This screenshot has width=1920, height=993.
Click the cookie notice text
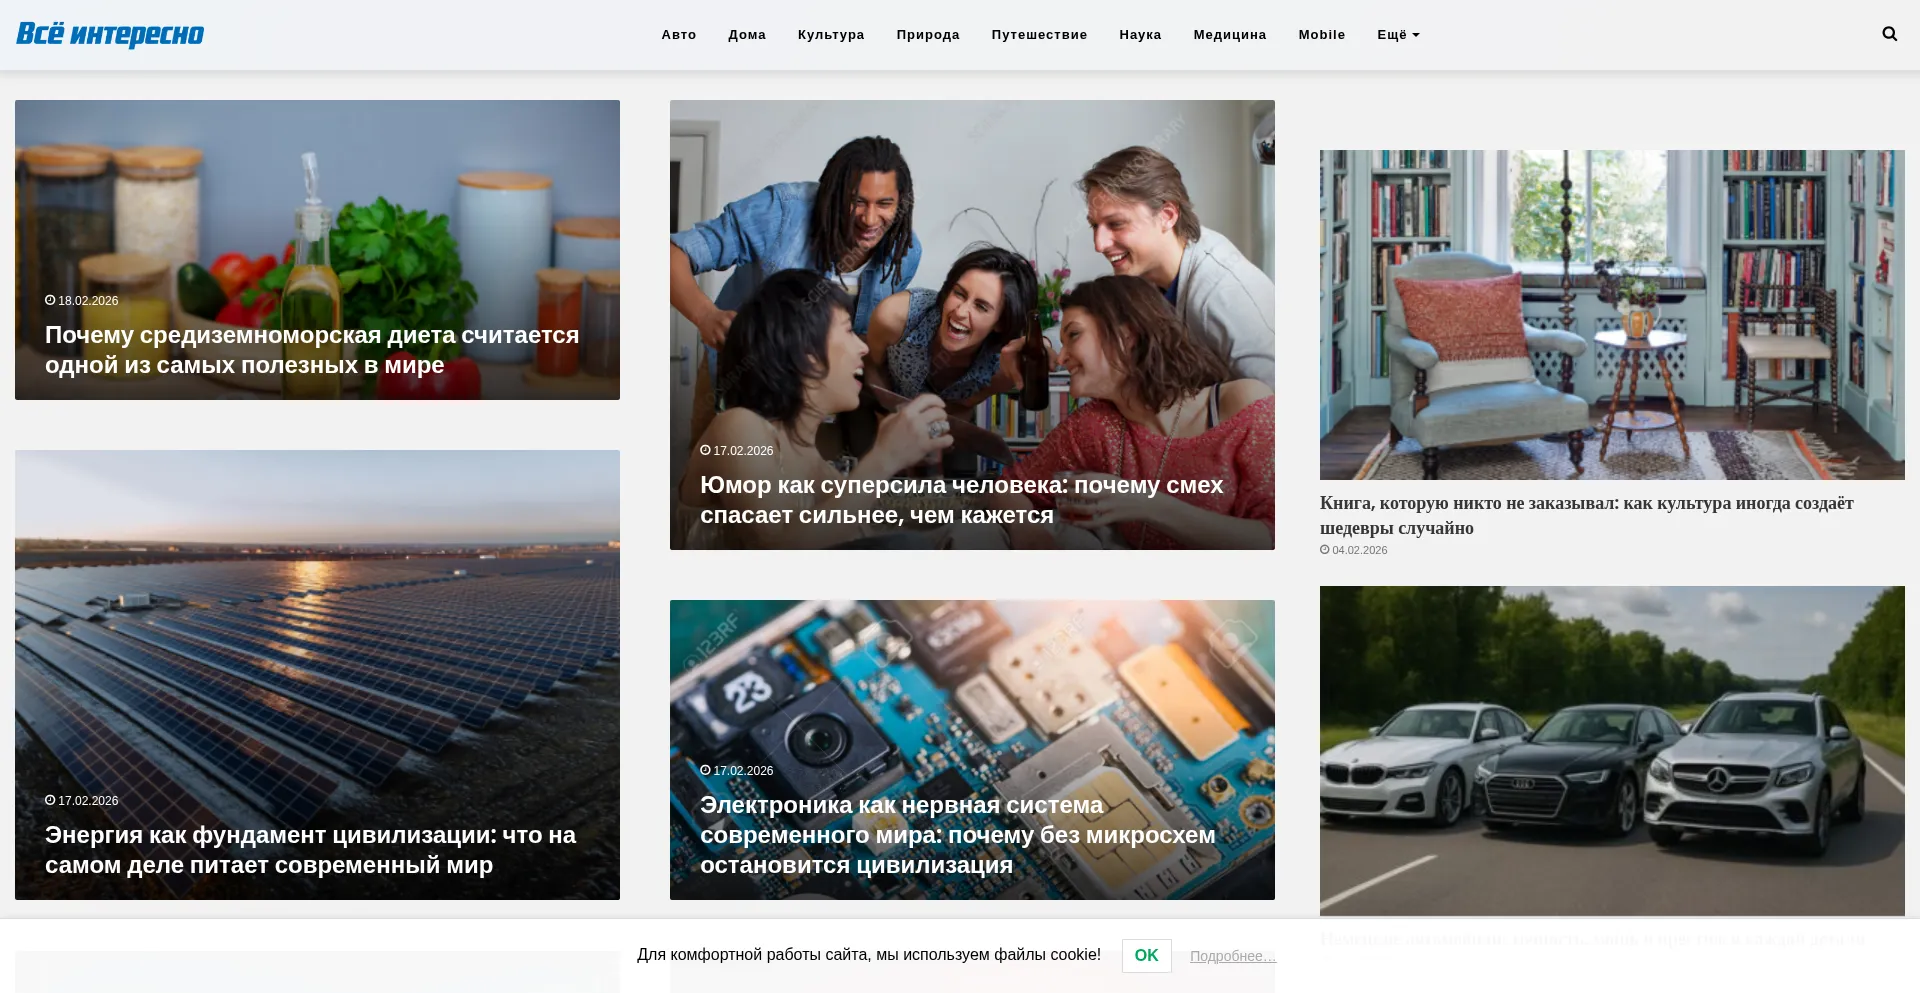(869, 955)
